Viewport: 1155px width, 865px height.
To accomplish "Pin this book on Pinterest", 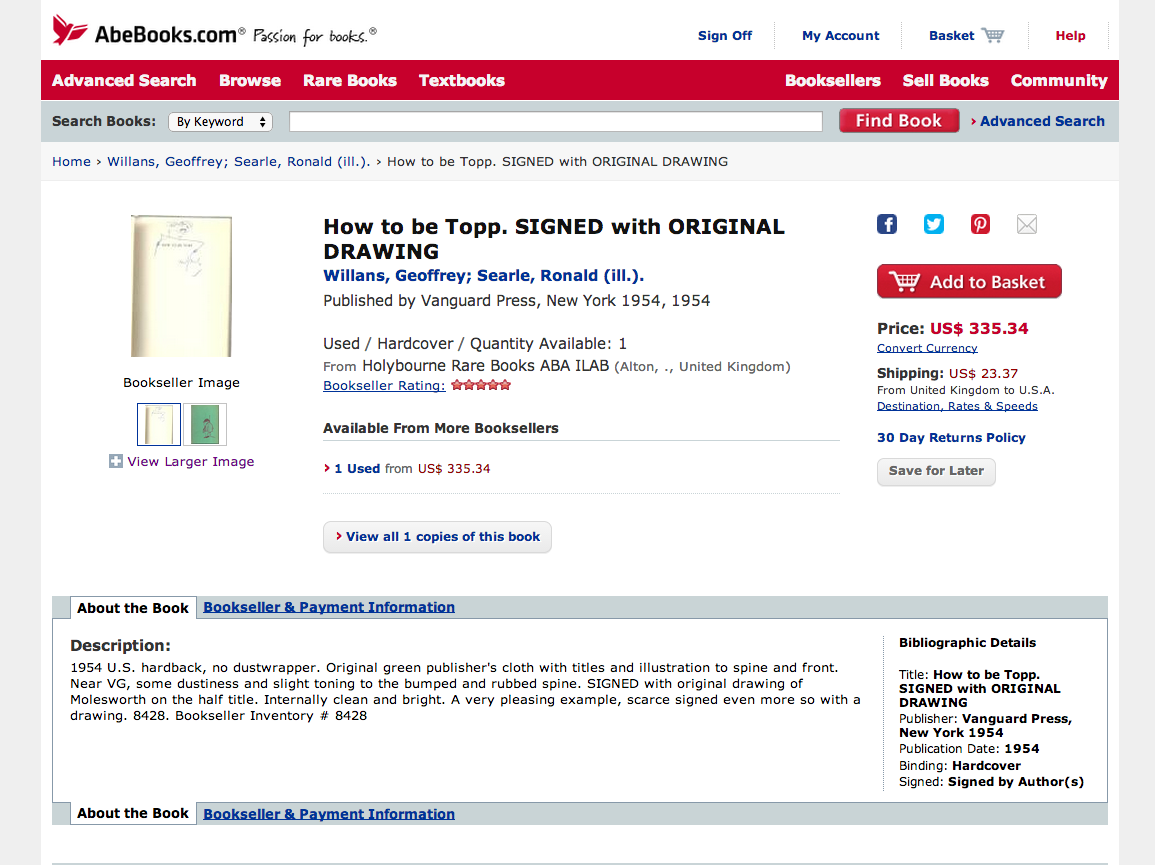I will 980,224.
